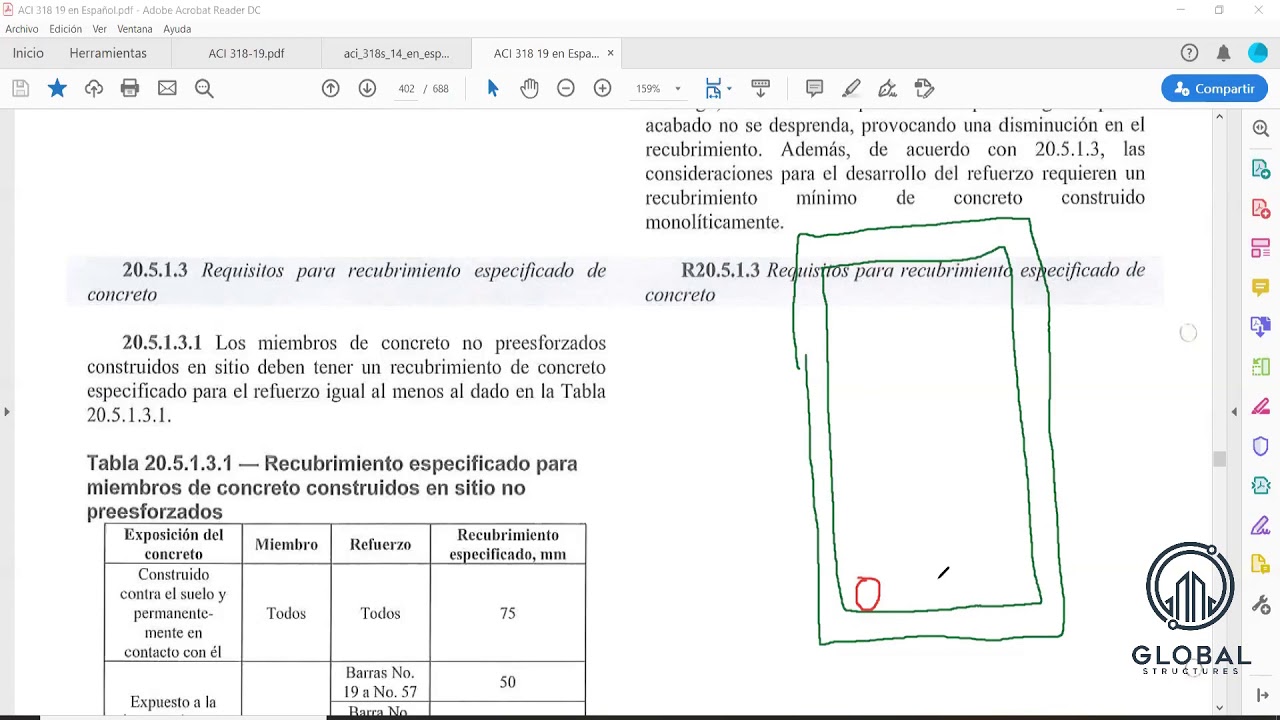Click the Compartir button
The width and height of the screenshot is (1280, 720).
click(x=1214, y=89)
